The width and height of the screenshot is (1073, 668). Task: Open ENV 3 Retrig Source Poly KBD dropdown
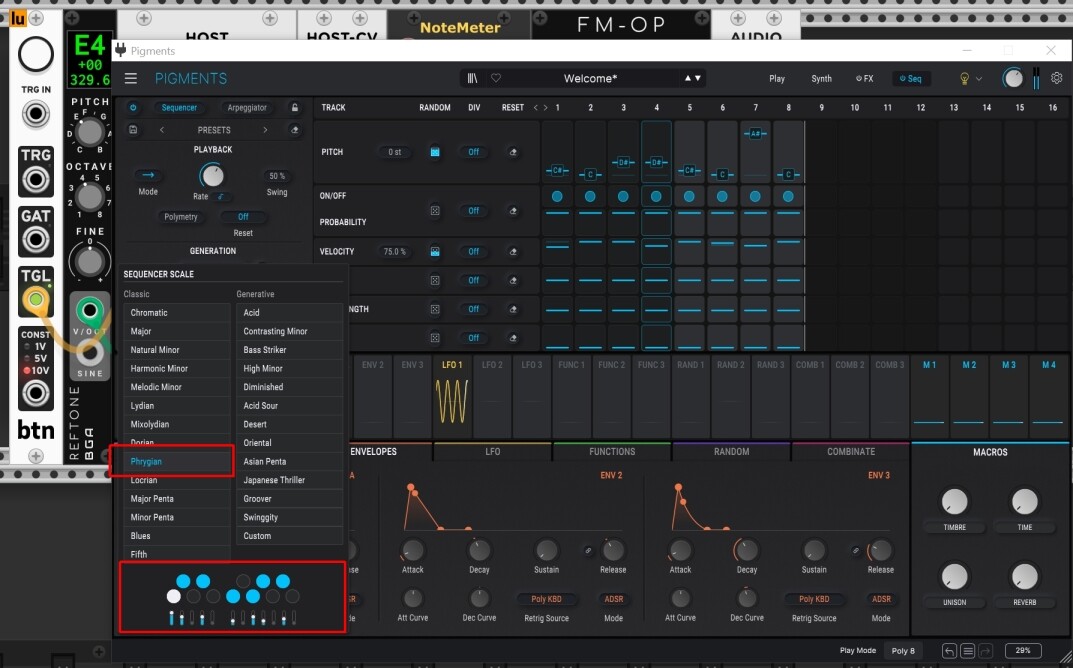click(814, 599)
